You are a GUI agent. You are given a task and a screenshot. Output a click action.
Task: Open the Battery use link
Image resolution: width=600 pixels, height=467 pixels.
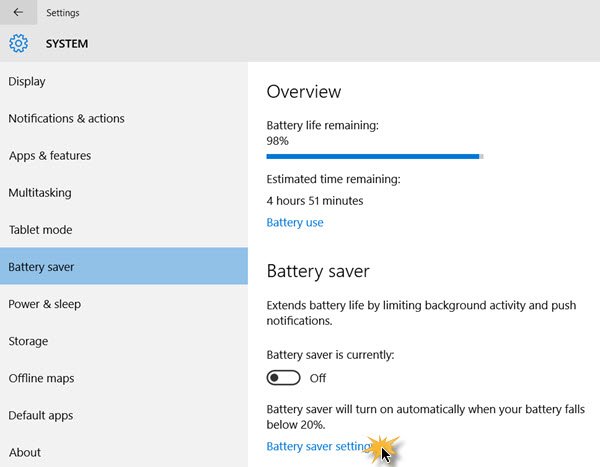point(295,222)
